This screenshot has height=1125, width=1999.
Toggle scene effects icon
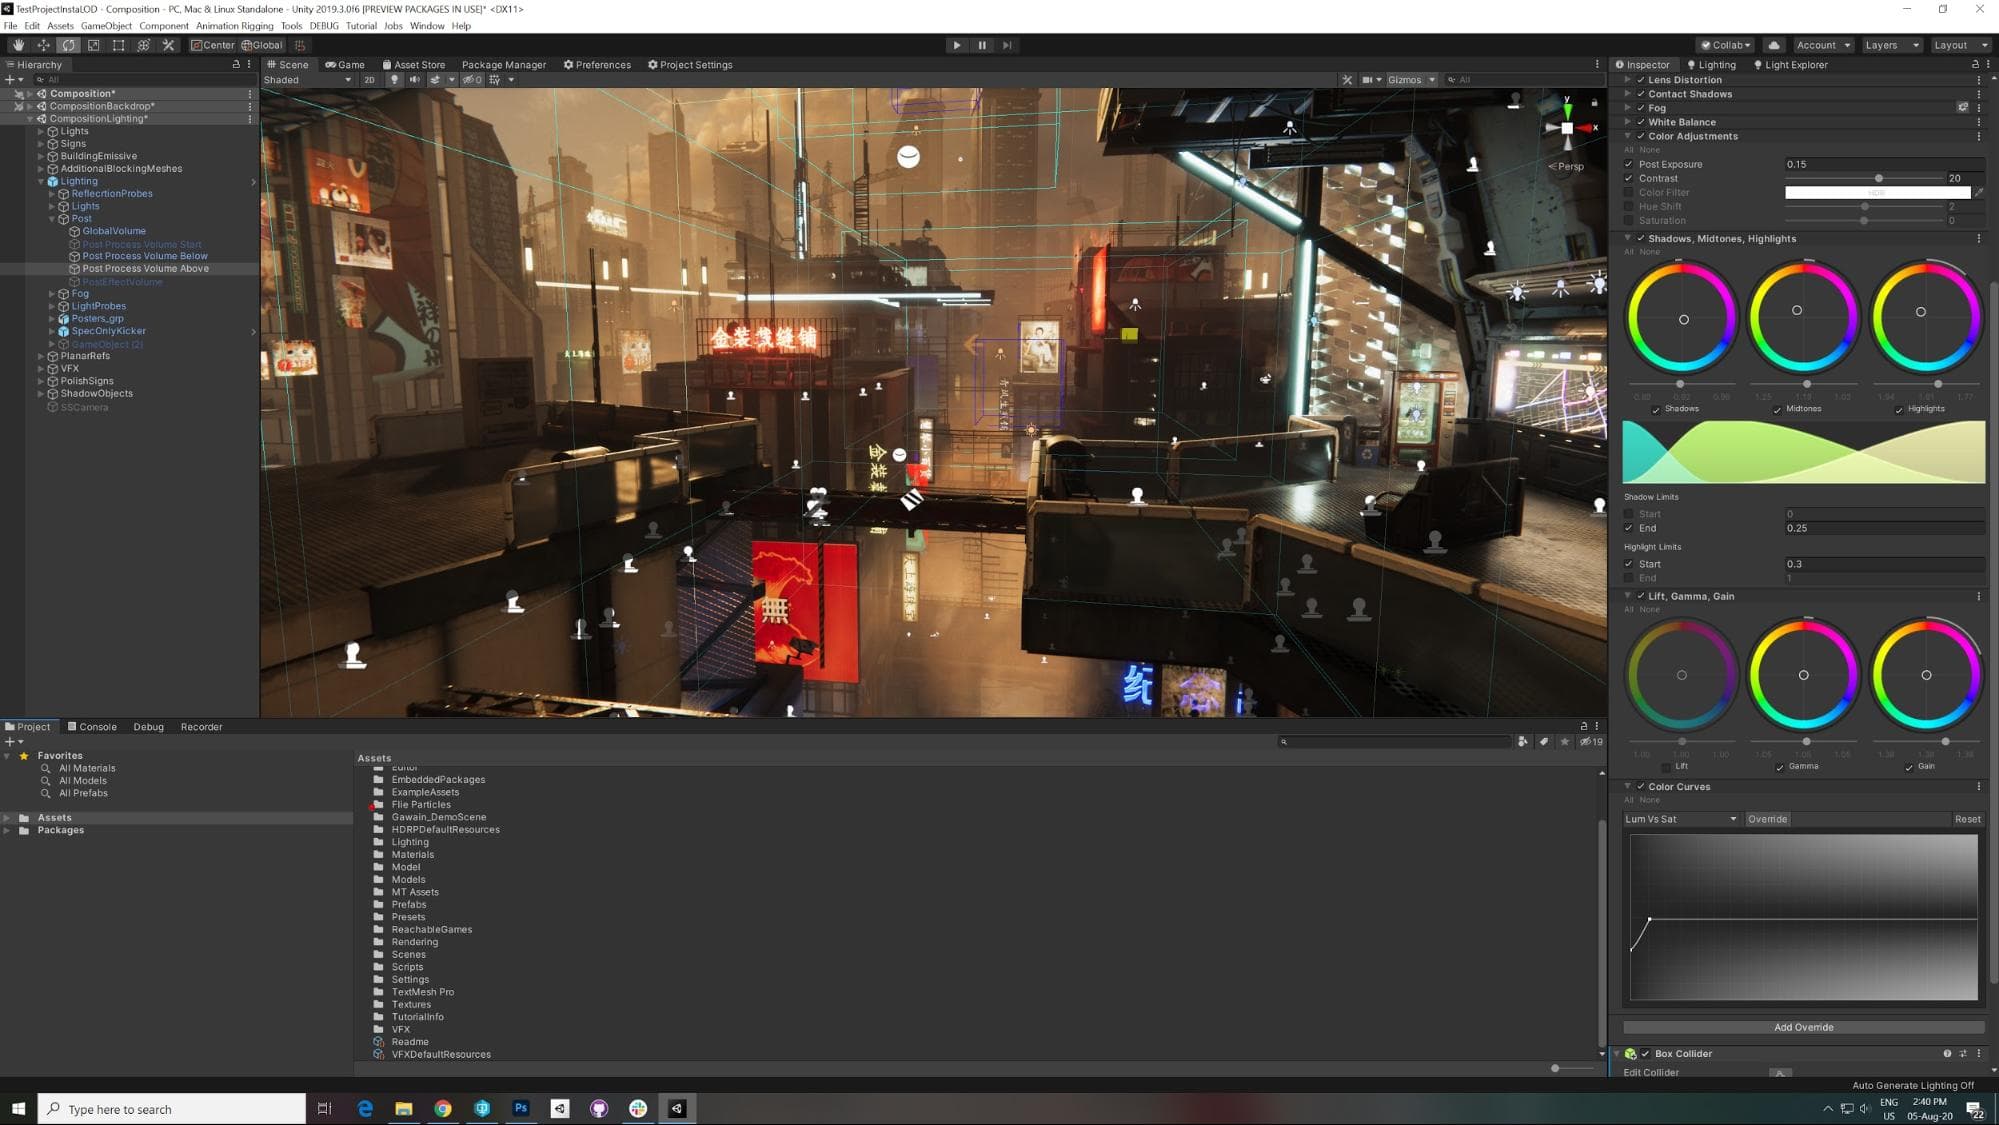435,80
